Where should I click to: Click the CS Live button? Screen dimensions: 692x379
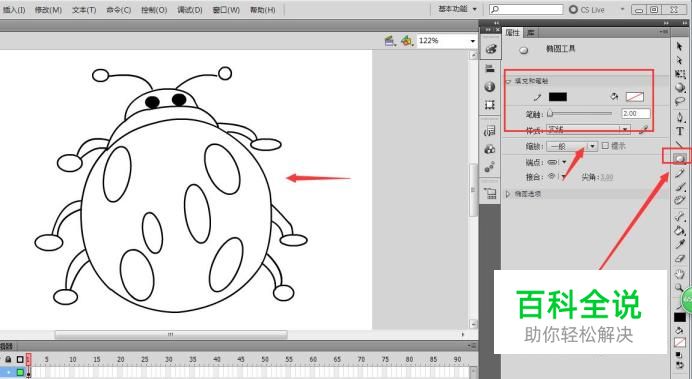(587, 9)
